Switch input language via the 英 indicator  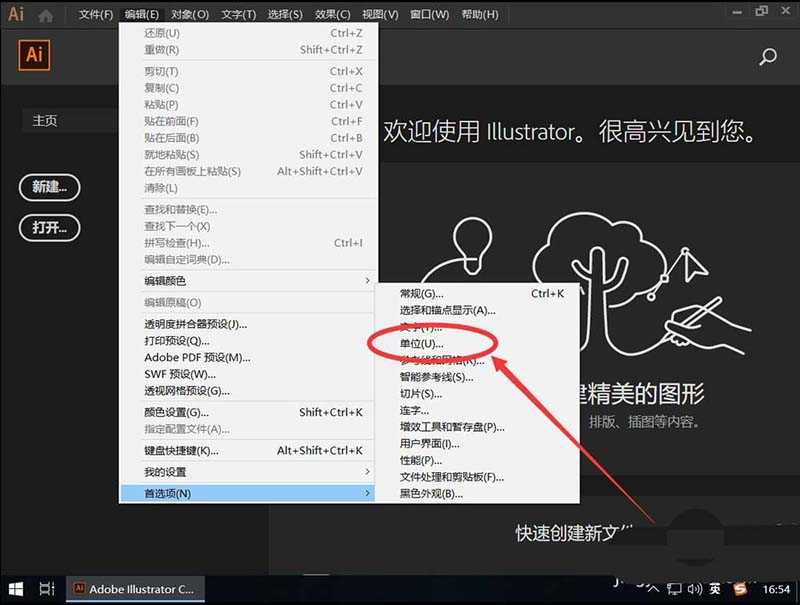coord(713,588)
